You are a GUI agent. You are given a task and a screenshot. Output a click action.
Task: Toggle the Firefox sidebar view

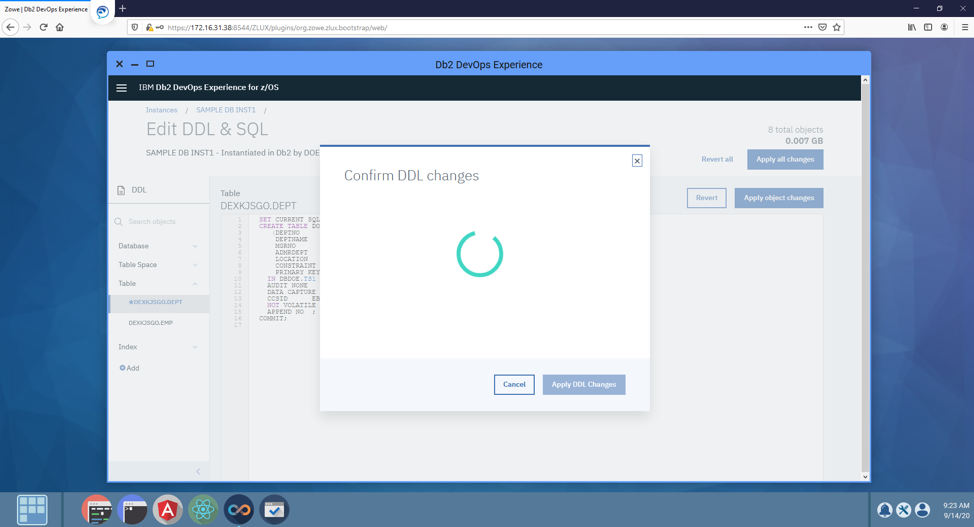[x=928, y=27]
